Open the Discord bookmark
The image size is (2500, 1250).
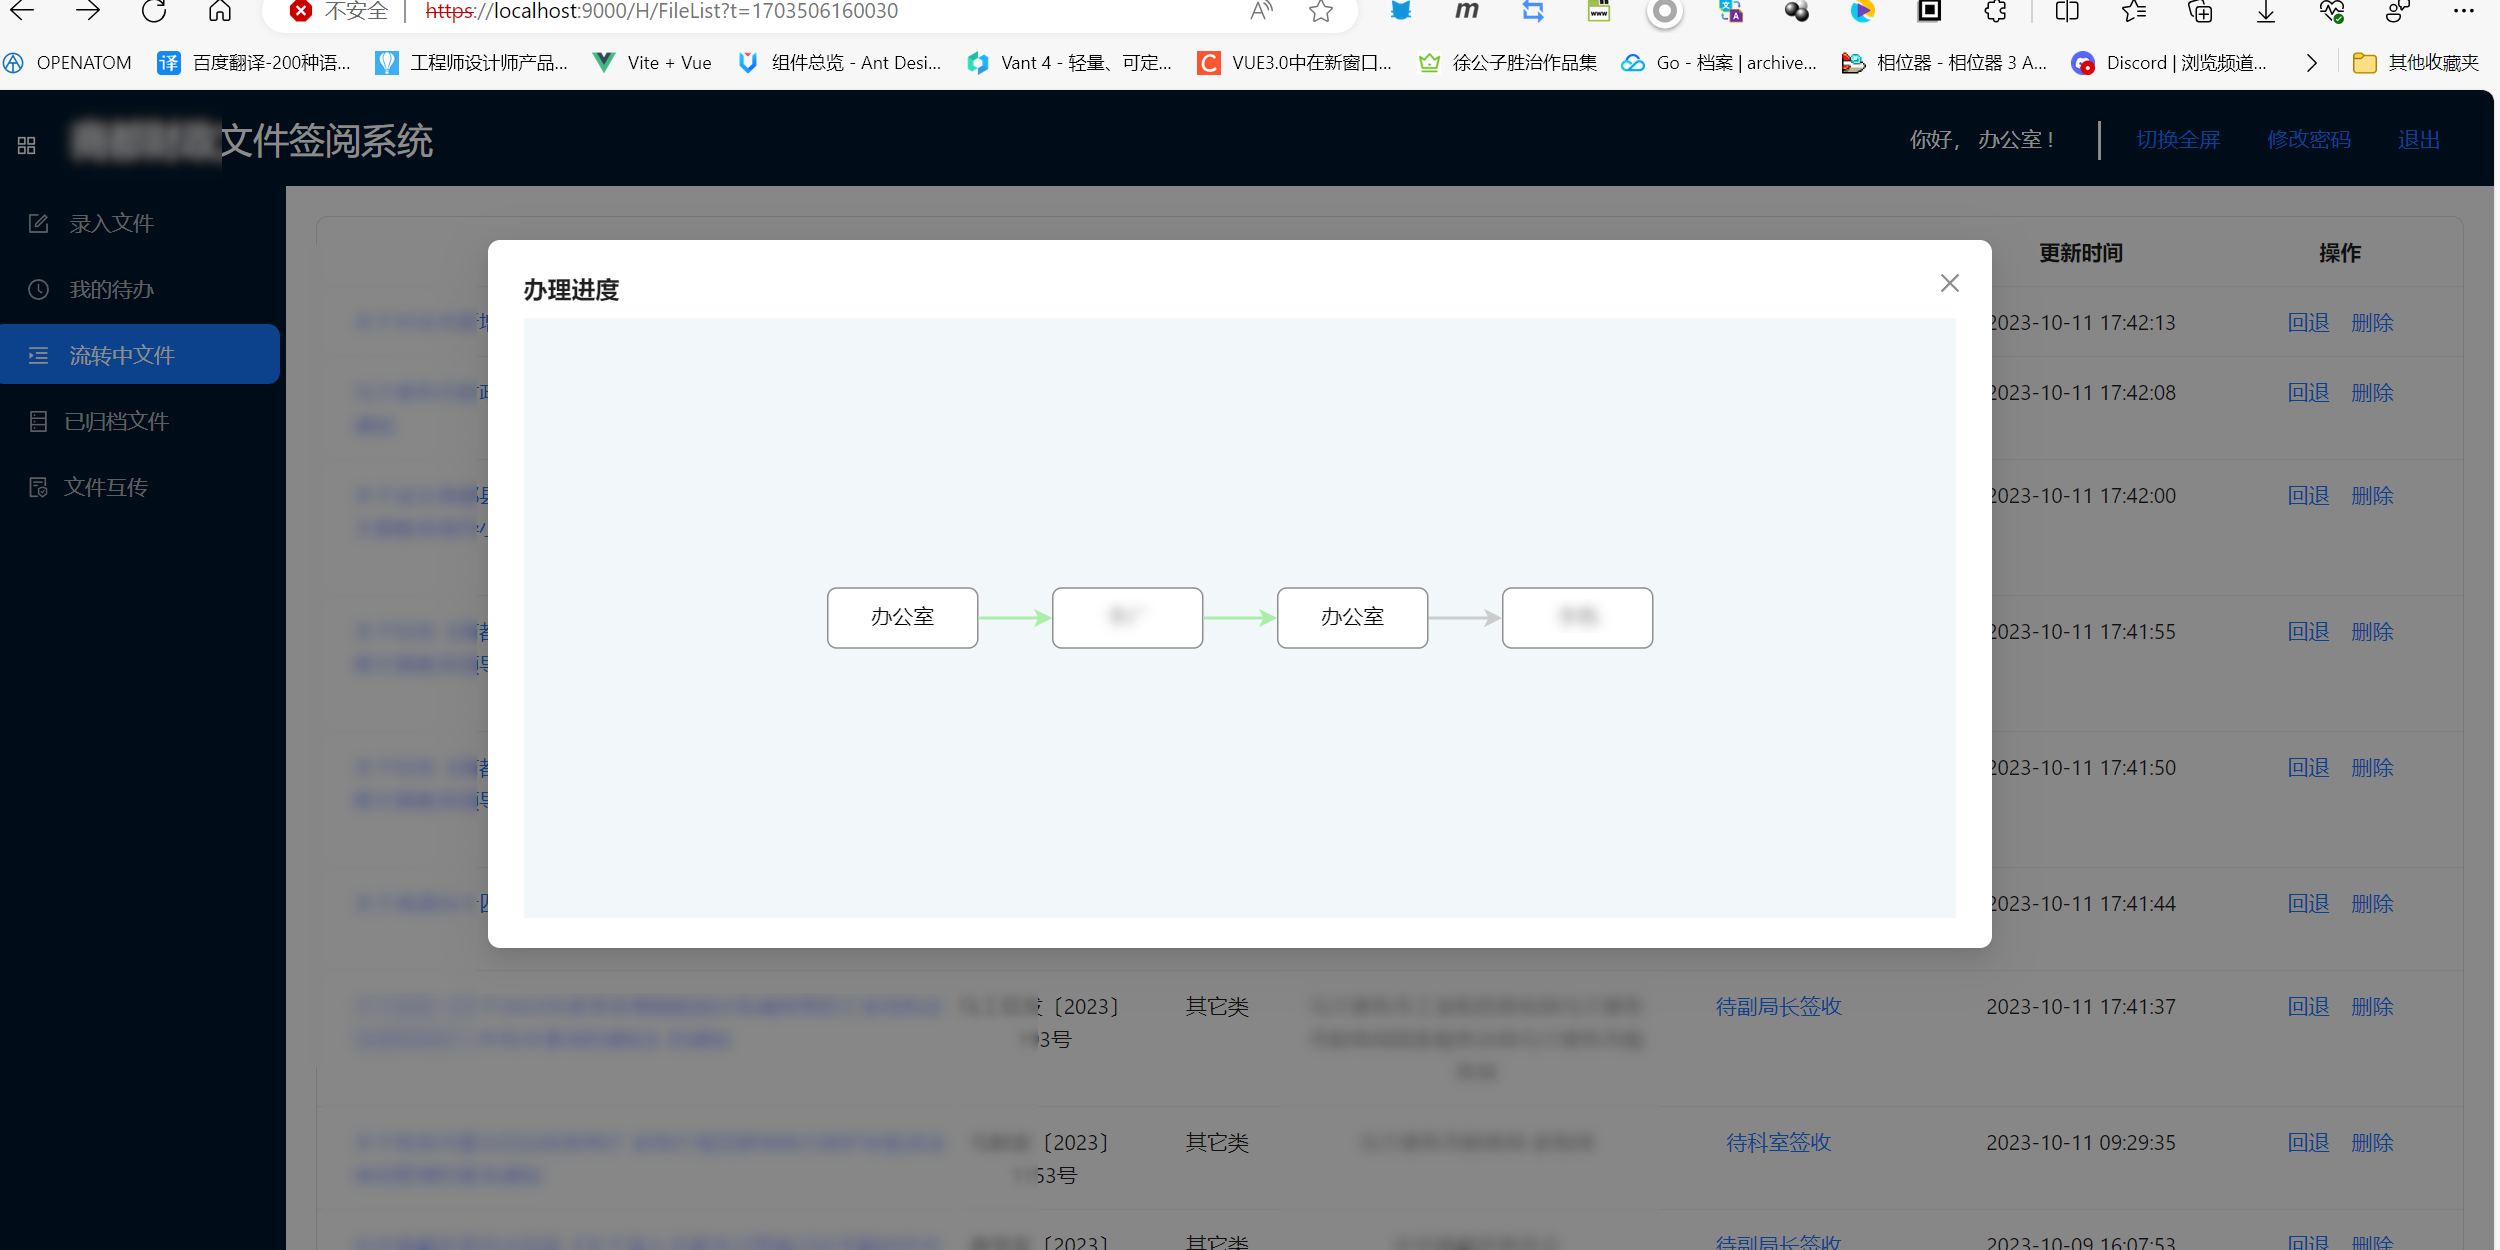click(x=2170, y=63)
